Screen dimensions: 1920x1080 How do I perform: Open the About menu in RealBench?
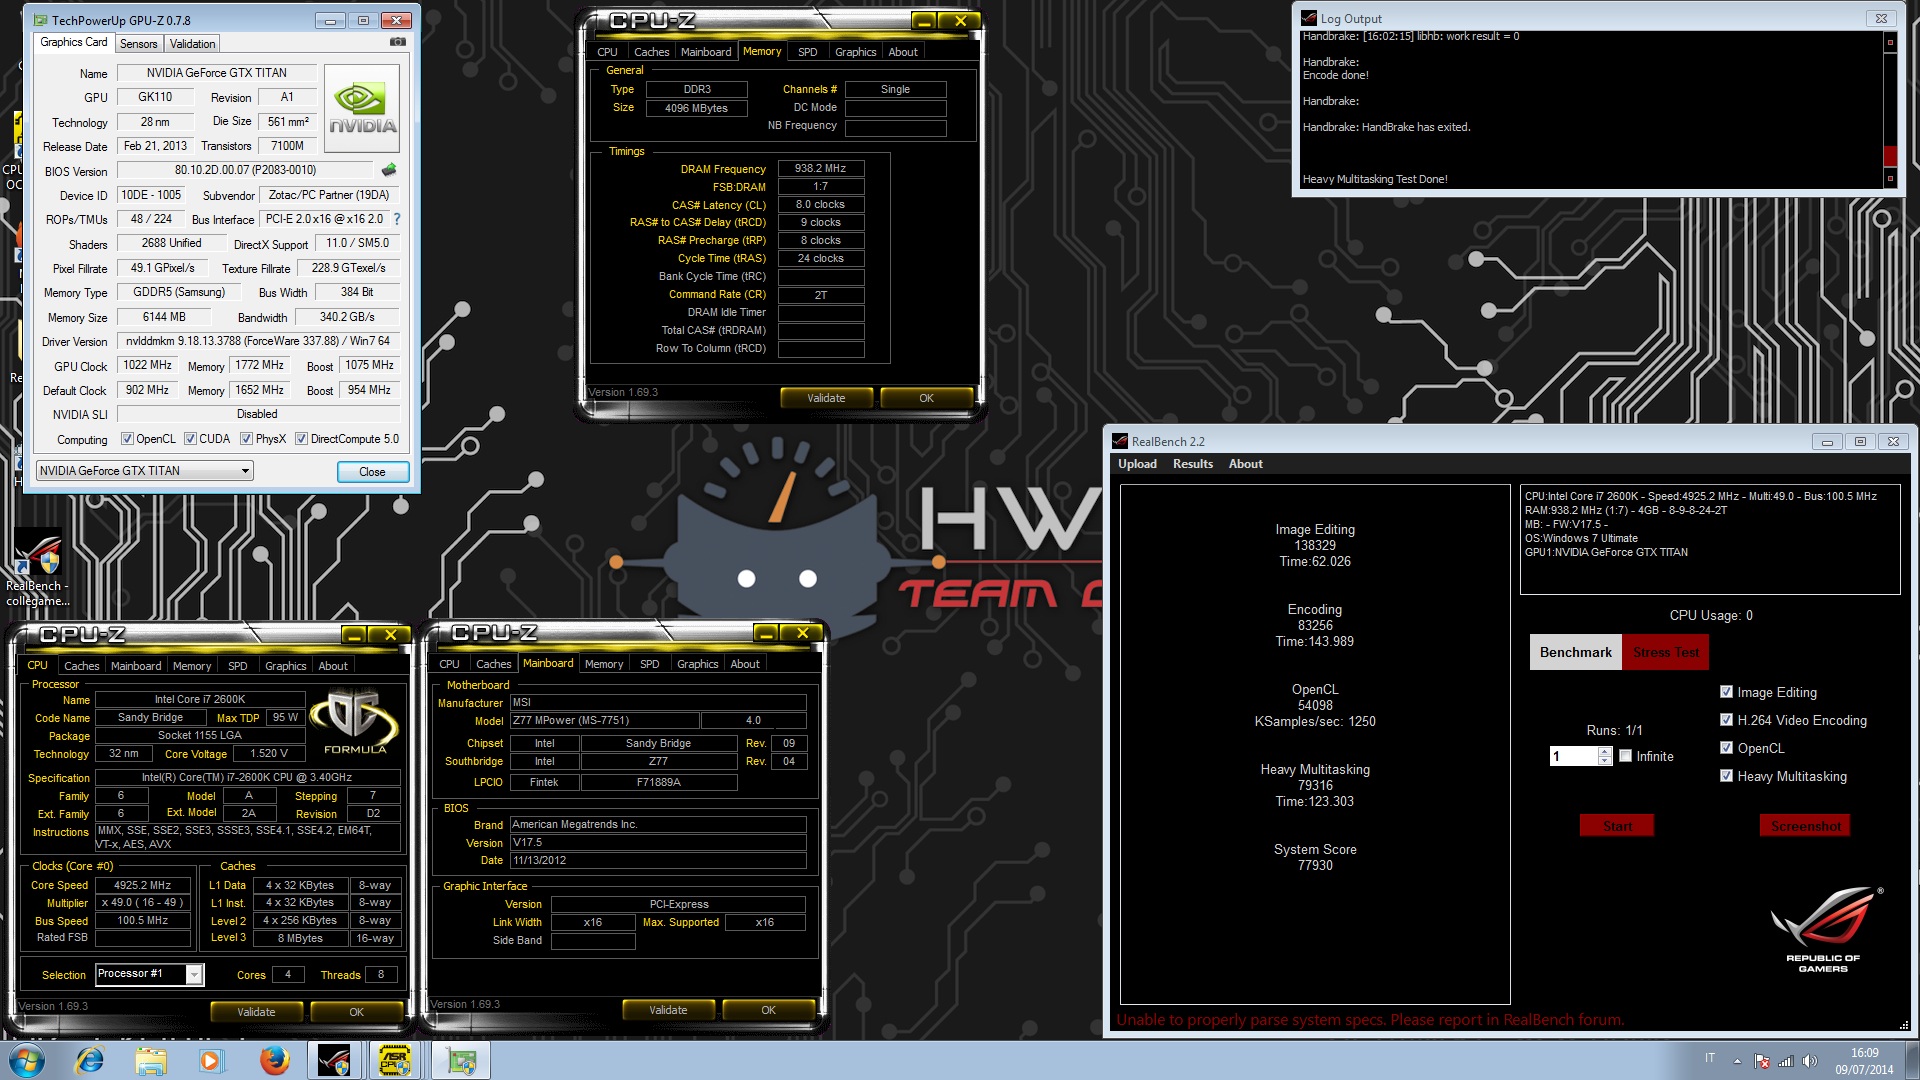click(1245, 464)
